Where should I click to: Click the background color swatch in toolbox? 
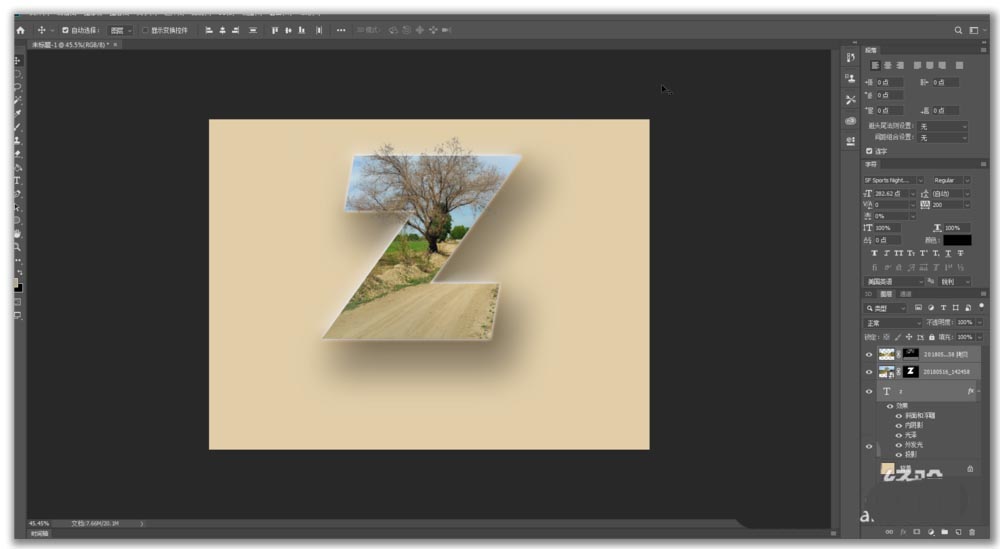pyautogui.click(x=20, y=288)
